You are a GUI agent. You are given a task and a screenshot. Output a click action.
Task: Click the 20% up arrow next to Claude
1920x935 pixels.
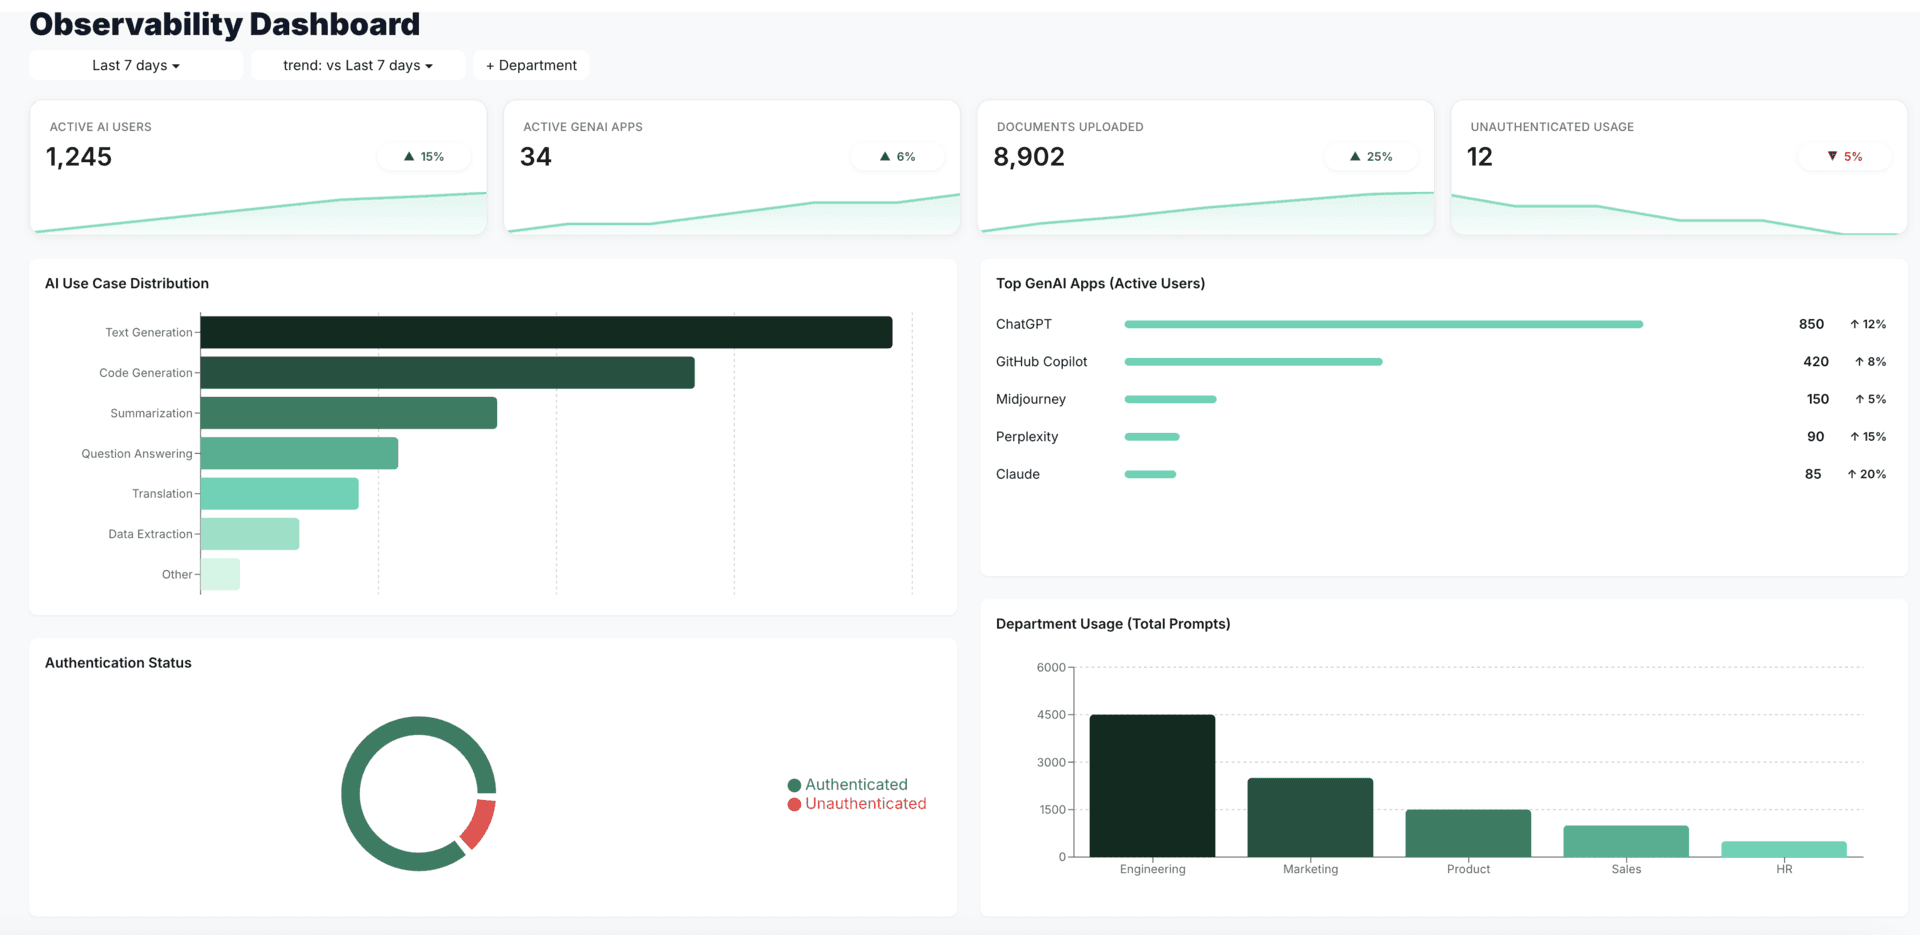pos(1866,474)
